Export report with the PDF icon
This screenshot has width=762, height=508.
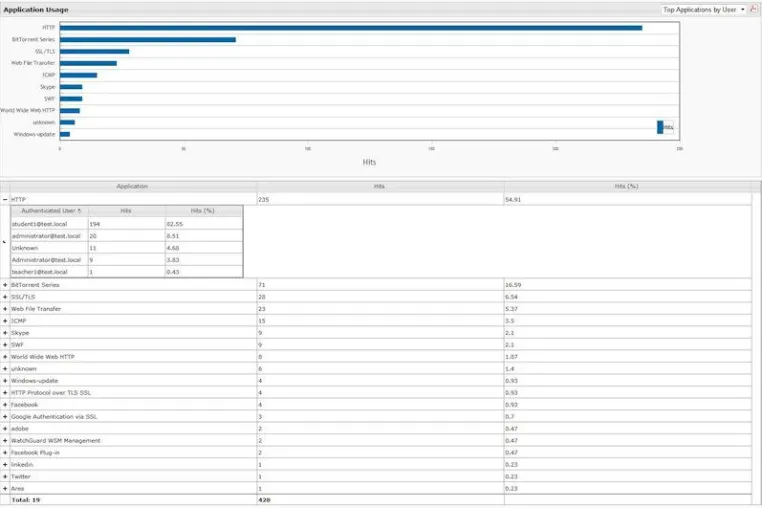pyautogui.click(x=754, y=9)
